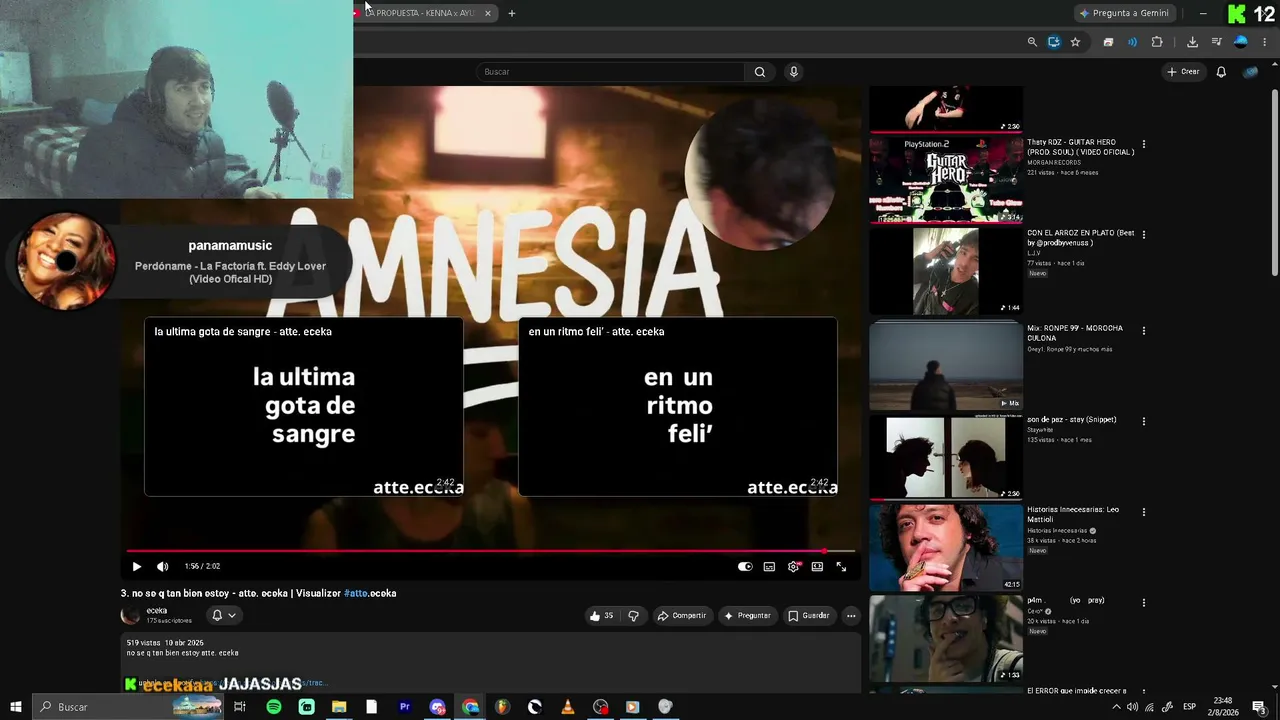Image resolution: width=1280 pixels, height=720 pixels.
Task: Enter fullscreen mode
Action: pyautogui.click(x=841, y=567)
